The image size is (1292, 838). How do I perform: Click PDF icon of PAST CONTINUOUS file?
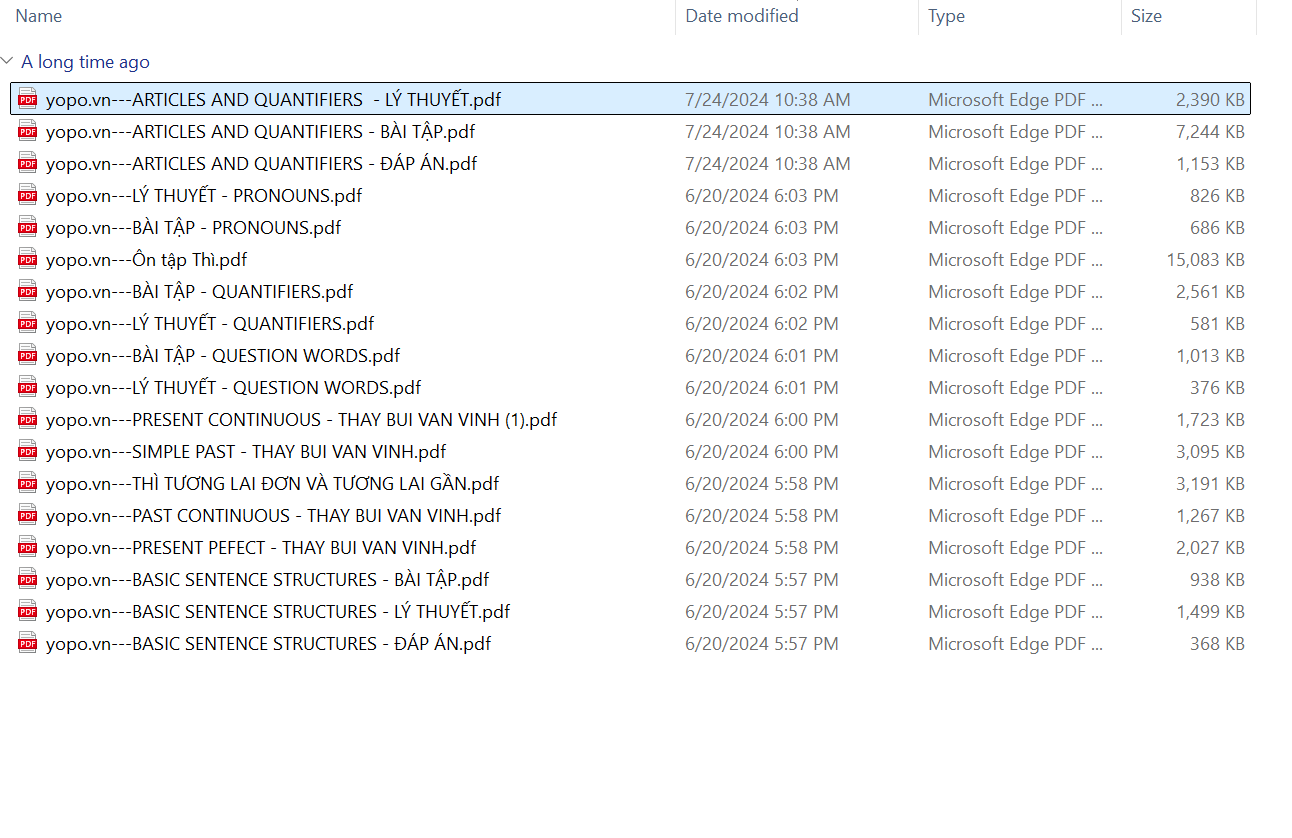[28, 515]
